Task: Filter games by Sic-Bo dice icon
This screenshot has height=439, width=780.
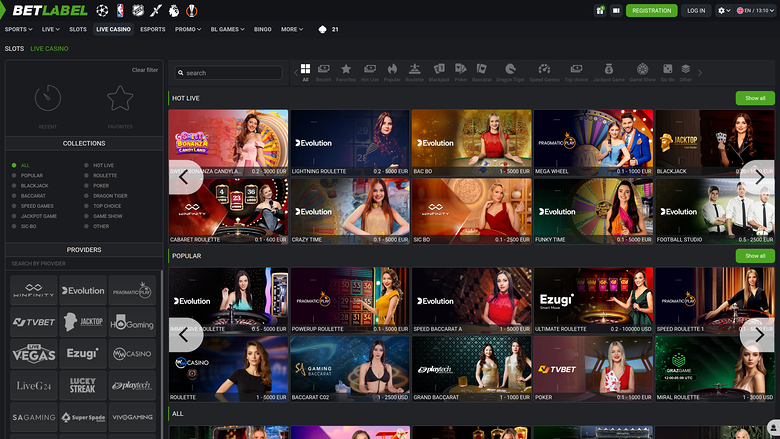Action: point(668,72)
